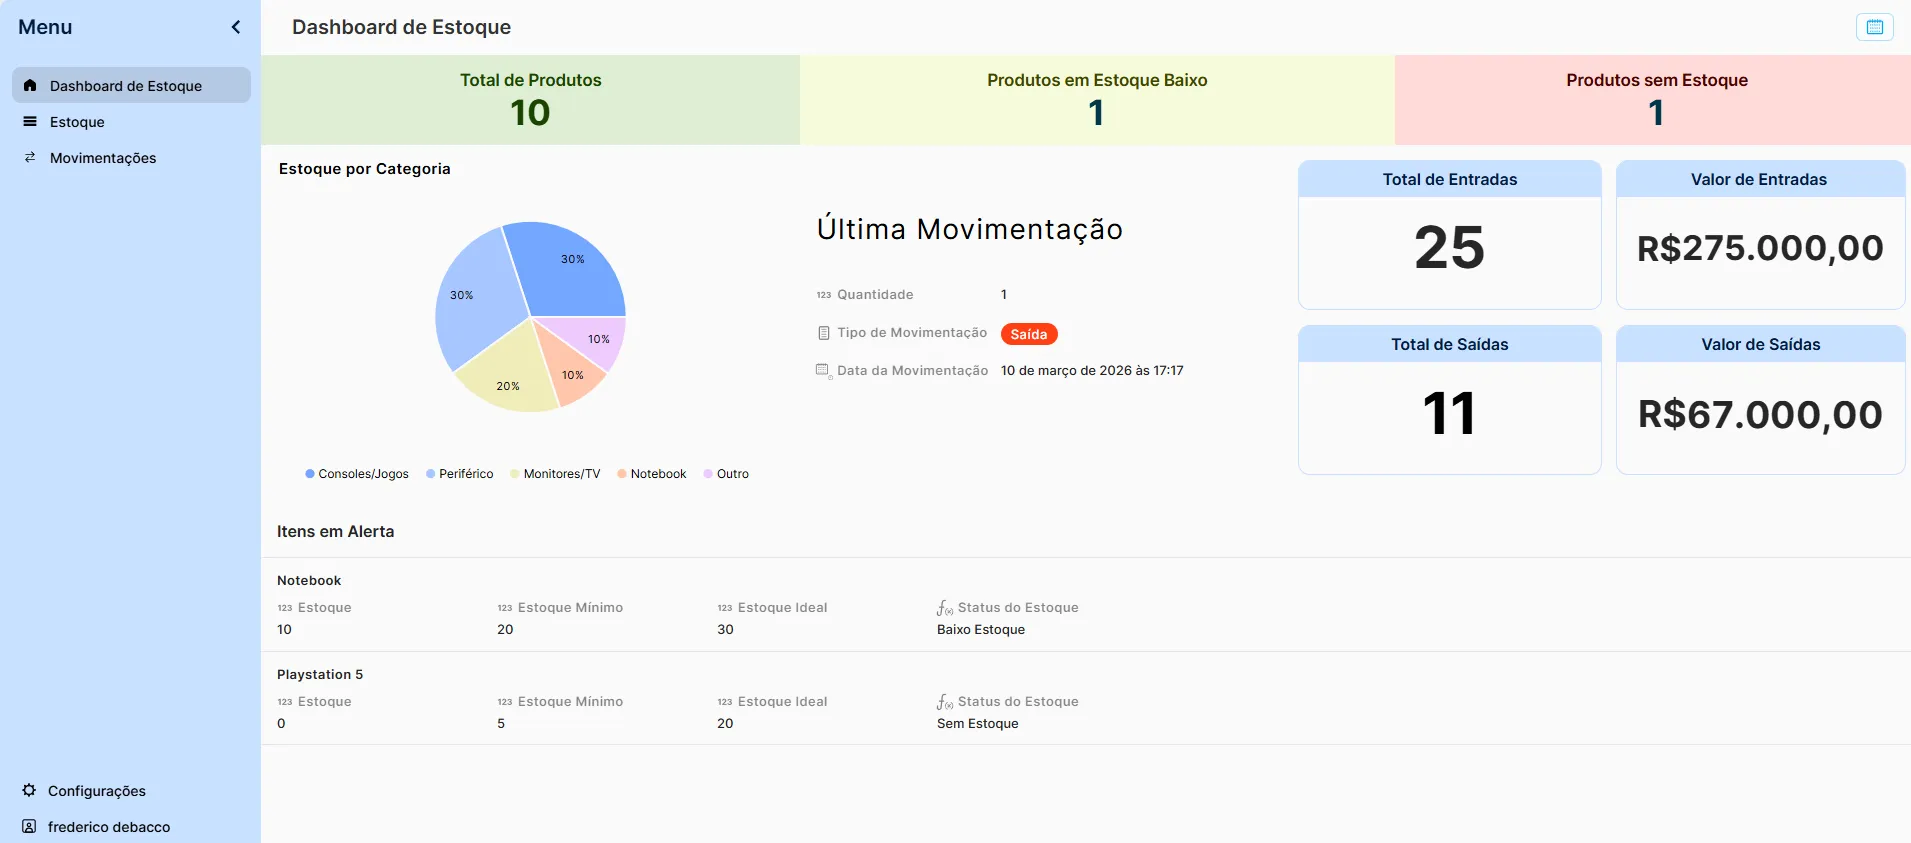This screenshot has width=1911, height=843.
Task: Toggle Monitores/TV legend entry
Action: [x=555, y=474]
